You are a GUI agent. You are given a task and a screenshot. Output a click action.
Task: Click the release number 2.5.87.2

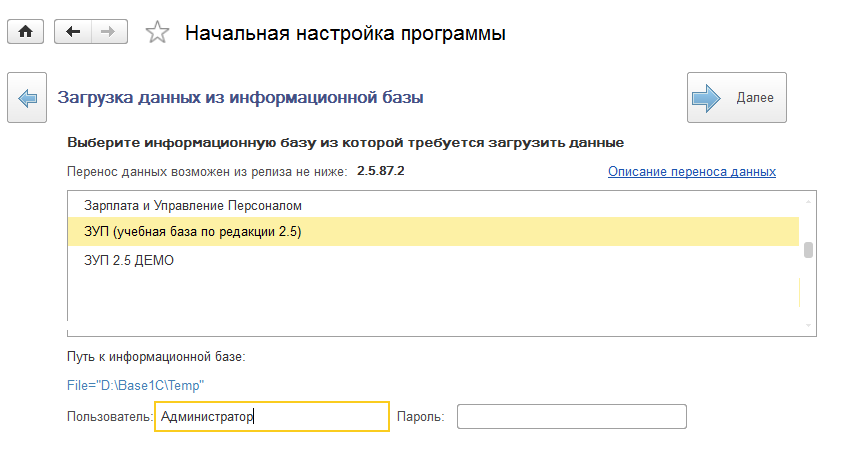tap(381, 171)
